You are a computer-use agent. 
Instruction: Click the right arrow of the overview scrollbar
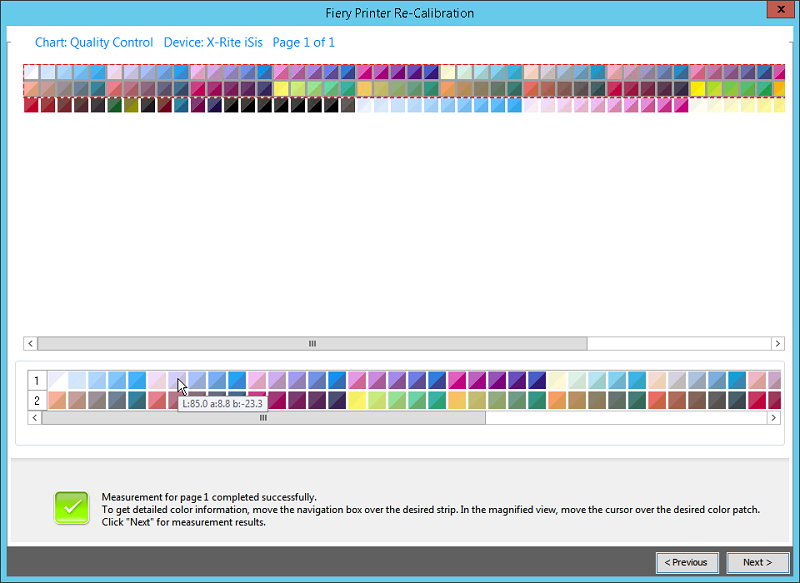778,343
